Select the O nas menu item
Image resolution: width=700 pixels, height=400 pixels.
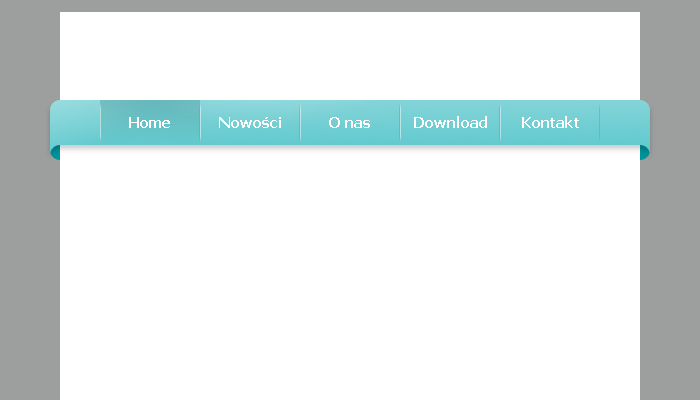(350, 122)
